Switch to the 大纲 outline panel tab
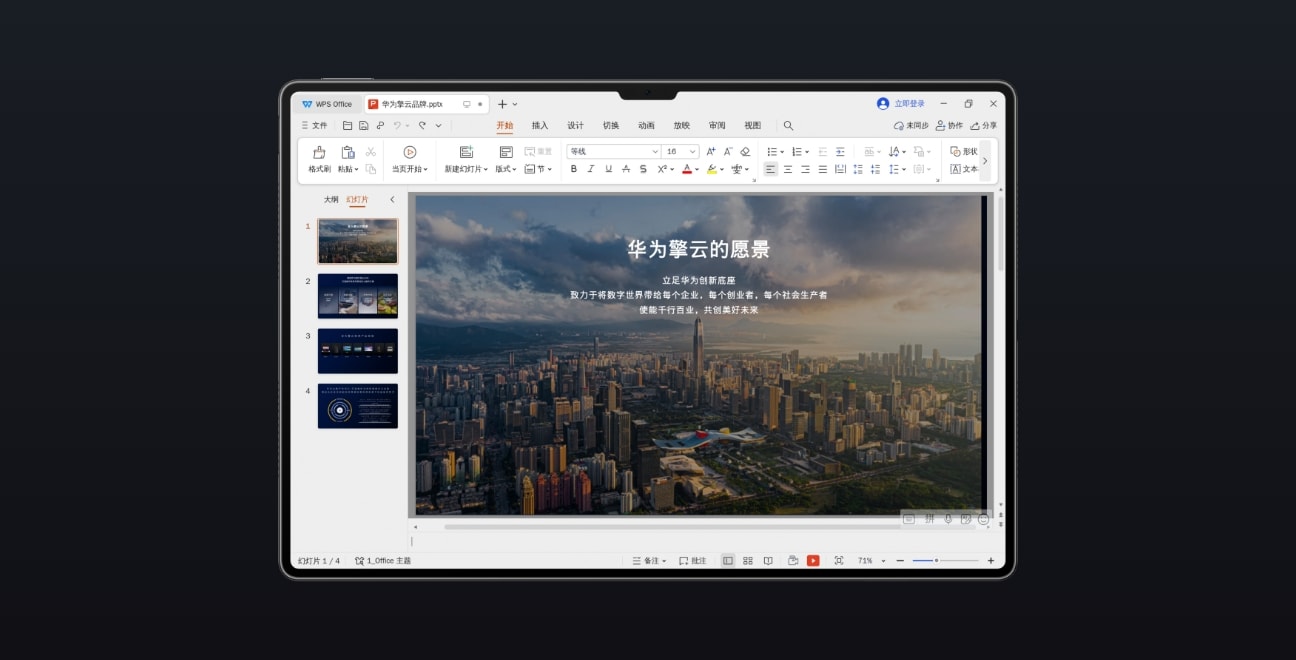1296x660 pixels. (x=331, y=200)
